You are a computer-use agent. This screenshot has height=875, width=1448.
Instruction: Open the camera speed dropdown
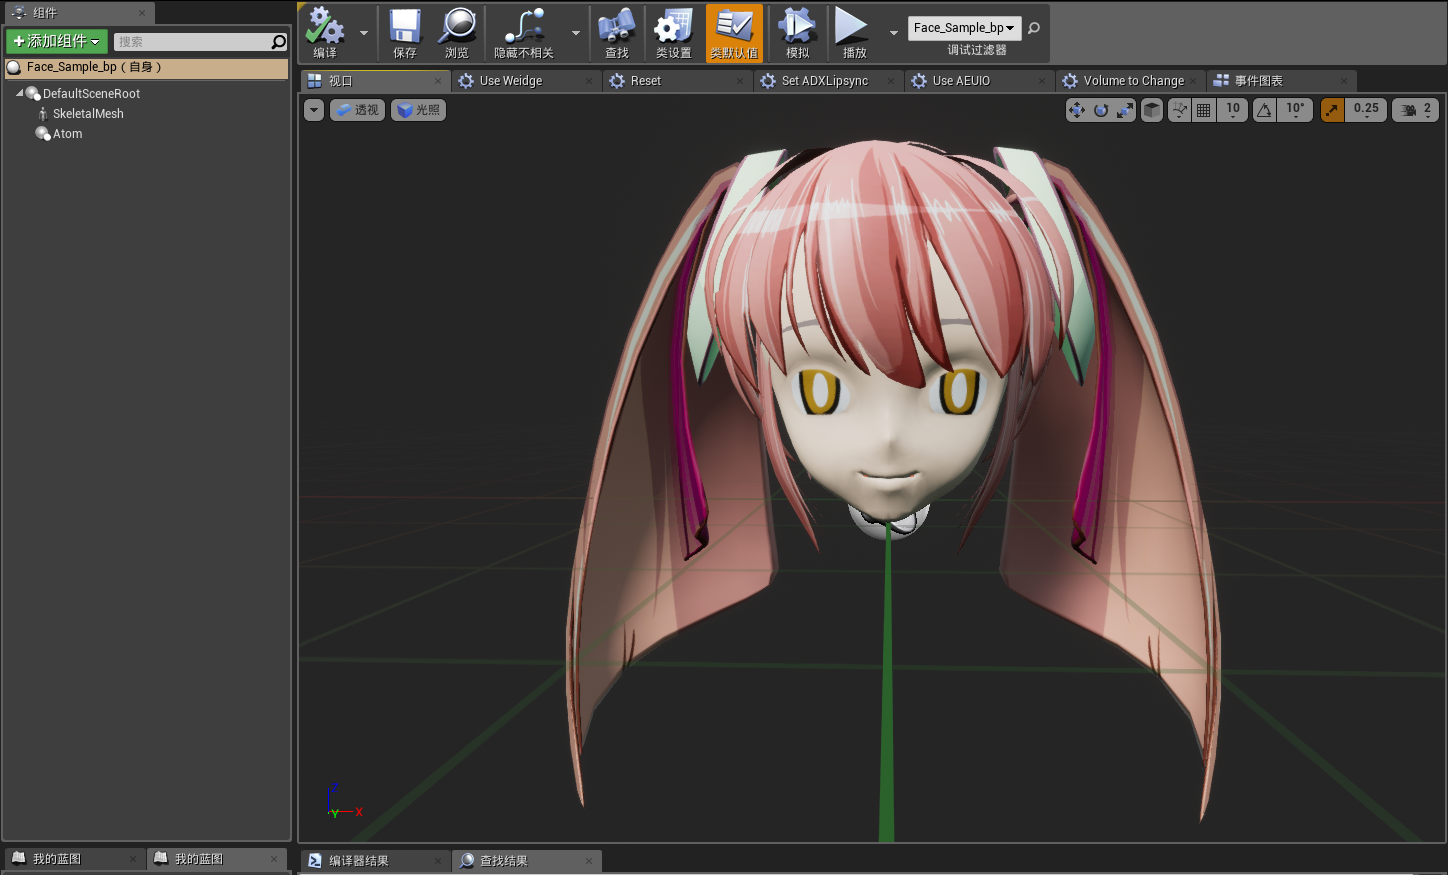point(1415,110)
